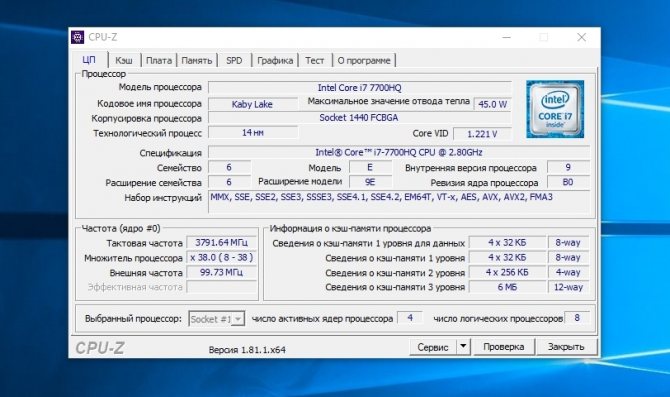Click the Версия 1.81.1.x64 label
Viewport: 670px width, 397px height.
(x=247, y=350)
